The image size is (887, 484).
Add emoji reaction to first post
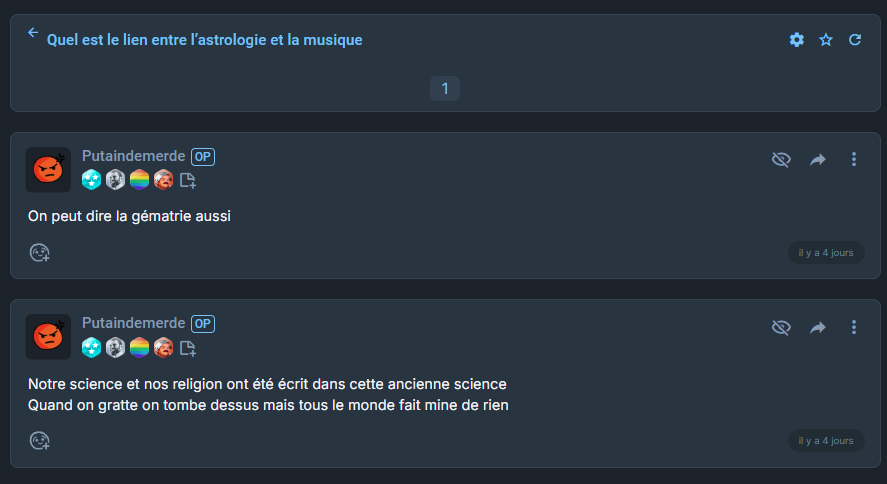pyautogui.click(x=40, y=253)
